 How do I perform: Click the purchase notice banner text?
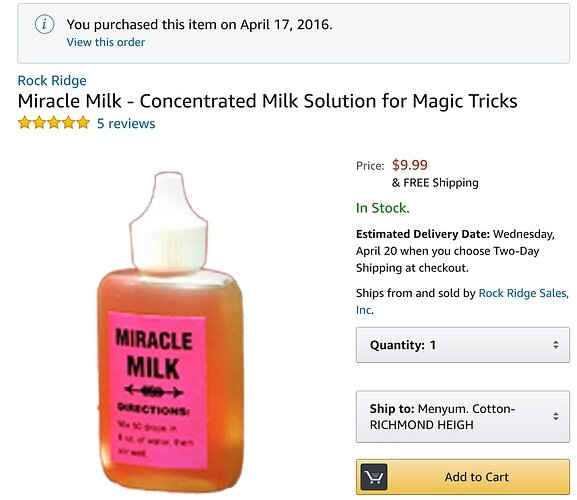(199, 25)
